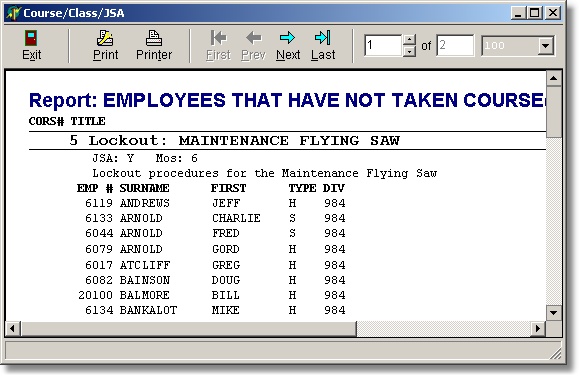Click the horizontal scrollbar thumb
The height and width of the screenshot is (377, 579).
189,328
